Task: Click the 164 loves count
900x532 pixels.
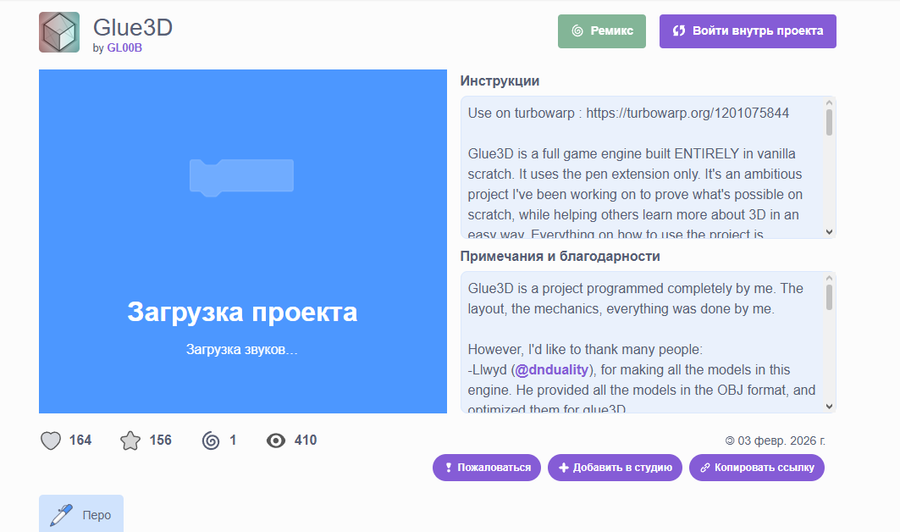Action: 80,440
